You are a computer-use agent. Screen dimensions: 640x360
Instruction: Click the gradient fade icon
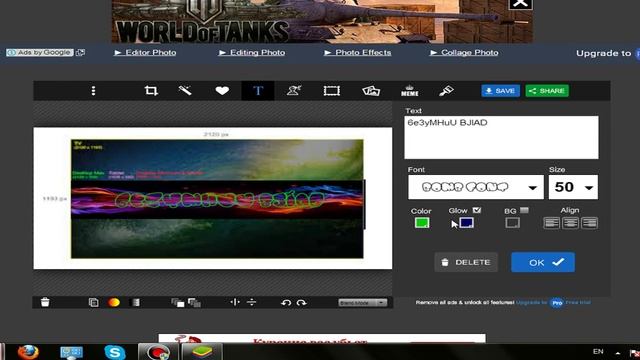point(135,302)
